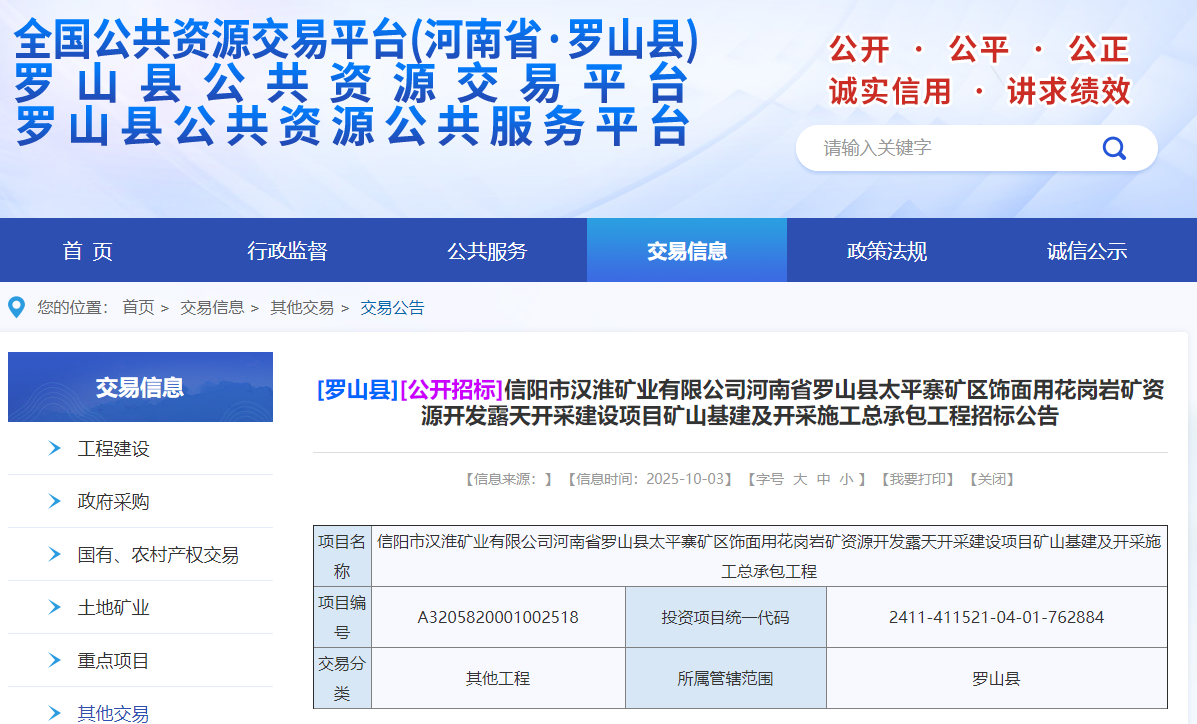Image resolution: width=1197 pixels, height=724 pixels.
Task: Expand the 土地矿业 sidebar chevron
Action: [x=55, y=608]
